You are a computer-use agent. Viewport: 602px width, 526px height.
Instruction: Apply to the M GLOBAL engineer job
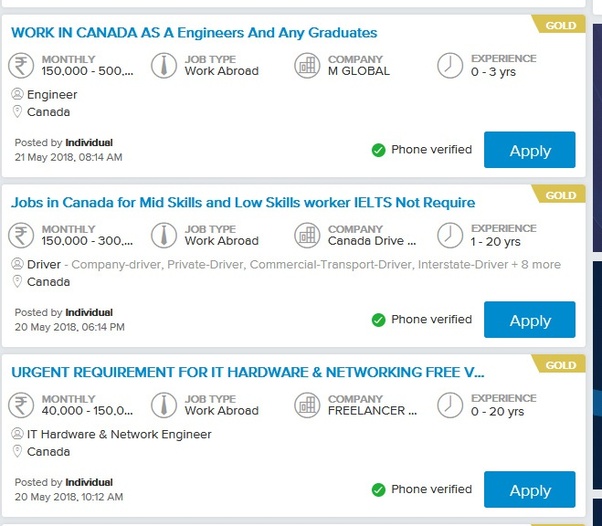point(529,150)
